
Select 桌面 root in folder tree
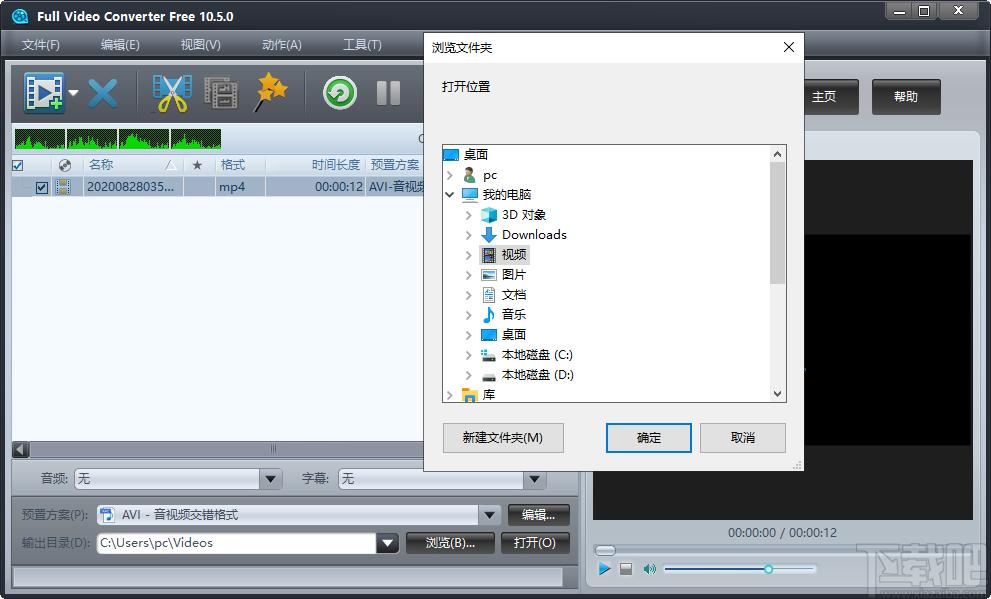click(466, 154)
